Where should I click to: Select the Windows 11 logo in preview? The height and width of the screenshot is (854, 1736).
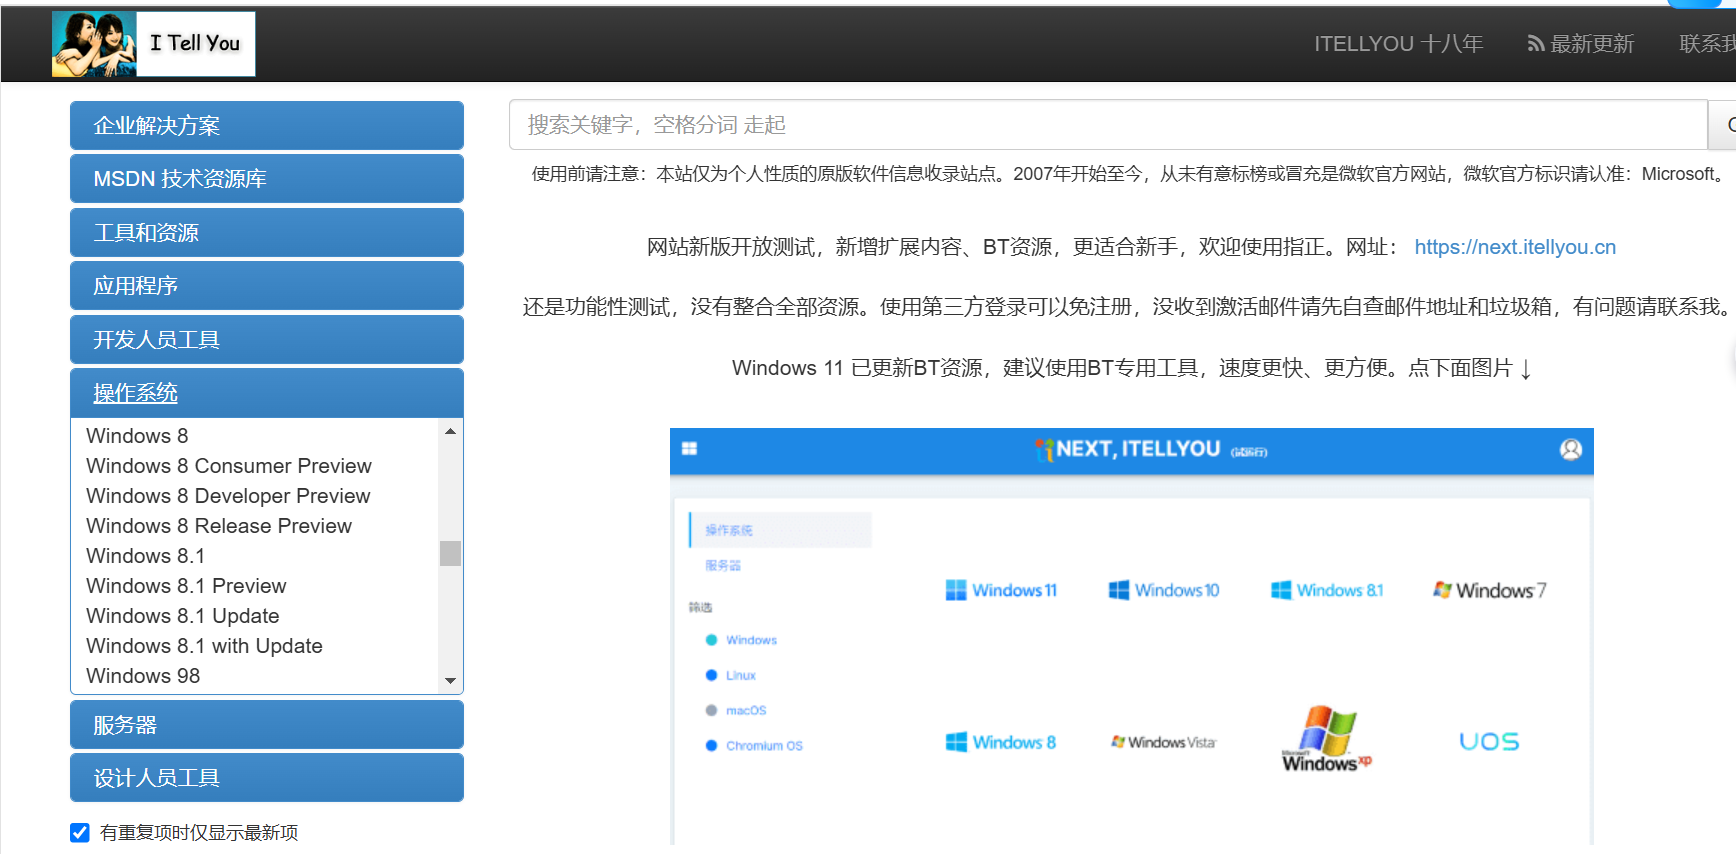[1001, 590]
